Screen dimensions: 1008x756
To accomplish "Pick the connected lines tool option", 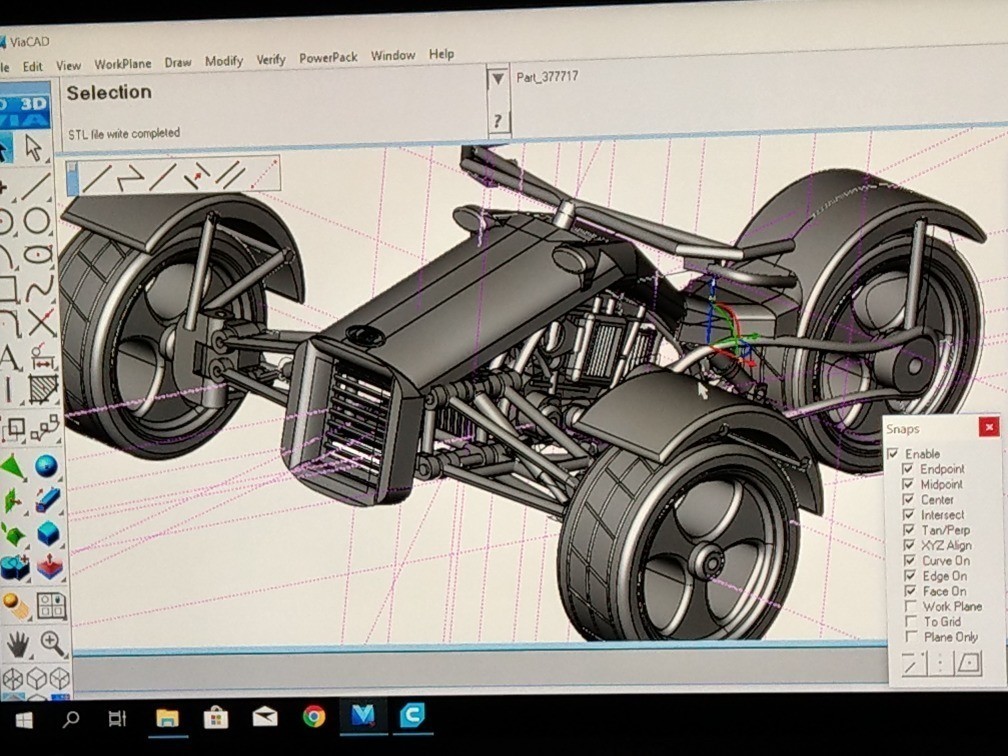I will point(130,178).
